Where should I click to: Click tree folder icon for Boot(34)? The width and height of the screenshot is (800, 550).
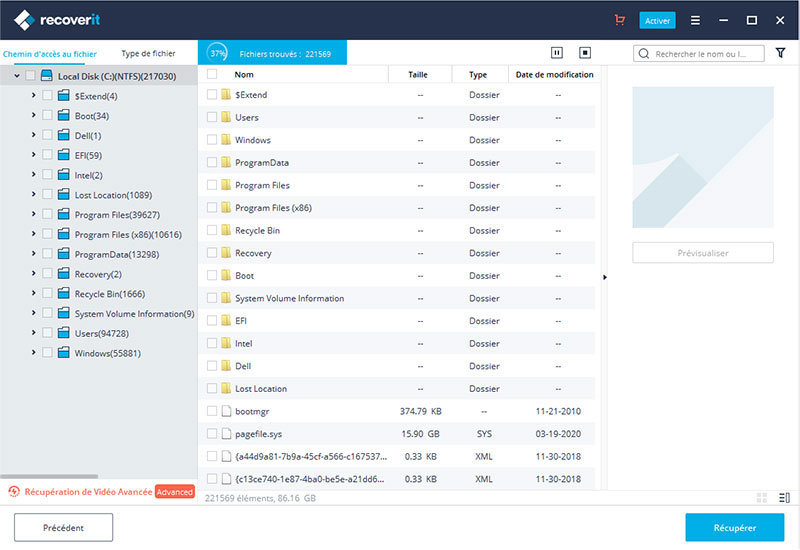click(63, 115)
